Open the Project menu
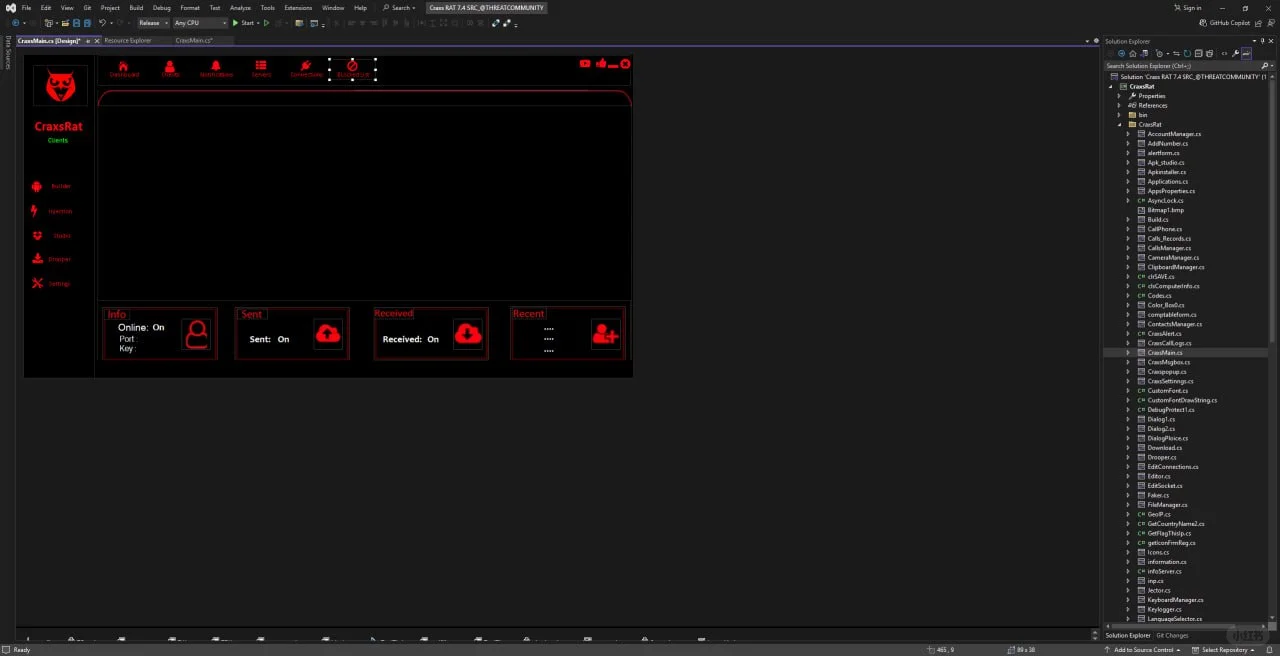1280x656 pixels. [110, 7]
